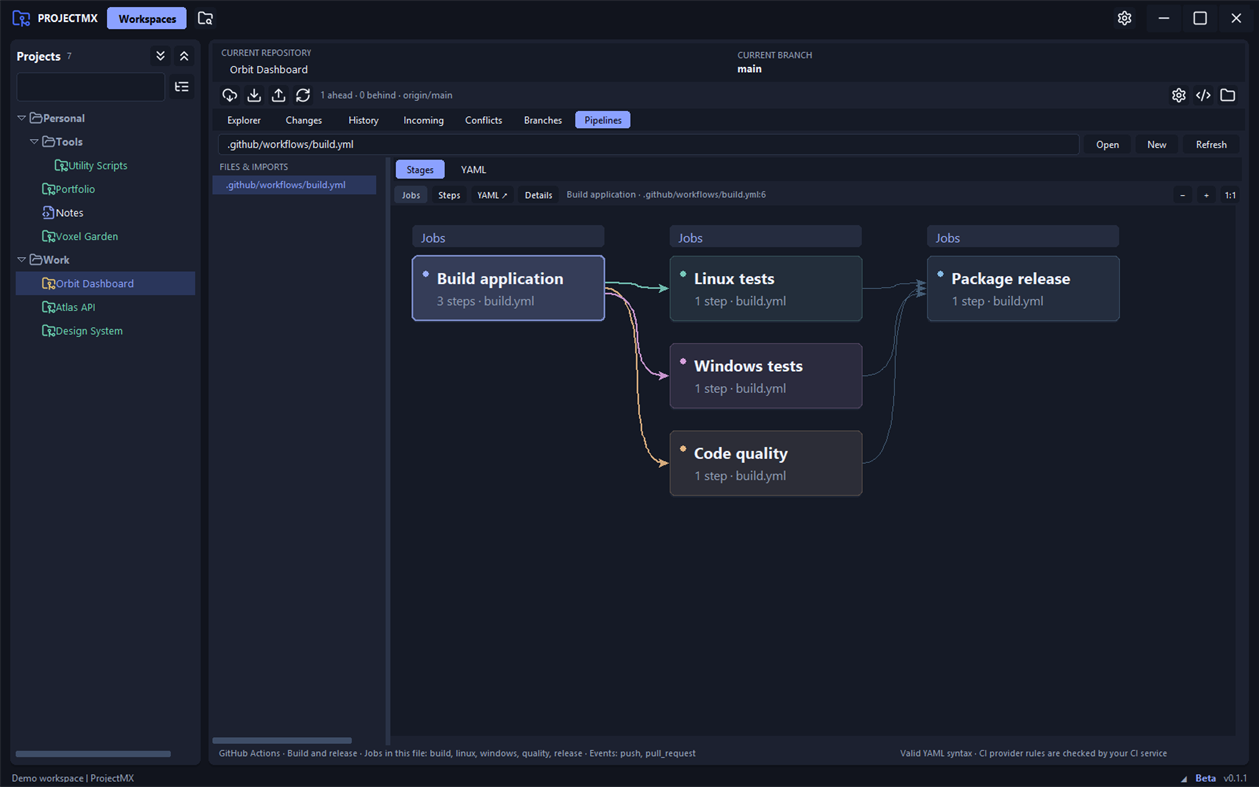Click the Utility Scripts repository icon
This screenshot has height=787, width=1259.
pos(61,165)
